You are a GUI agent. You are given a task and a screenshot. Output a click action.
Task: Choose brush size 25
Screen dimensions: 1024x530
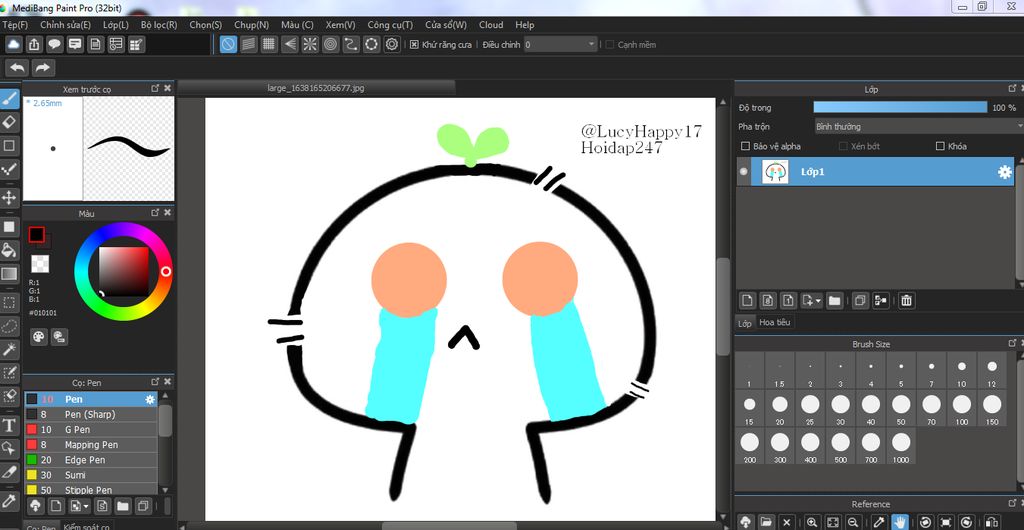pos(810,409)
